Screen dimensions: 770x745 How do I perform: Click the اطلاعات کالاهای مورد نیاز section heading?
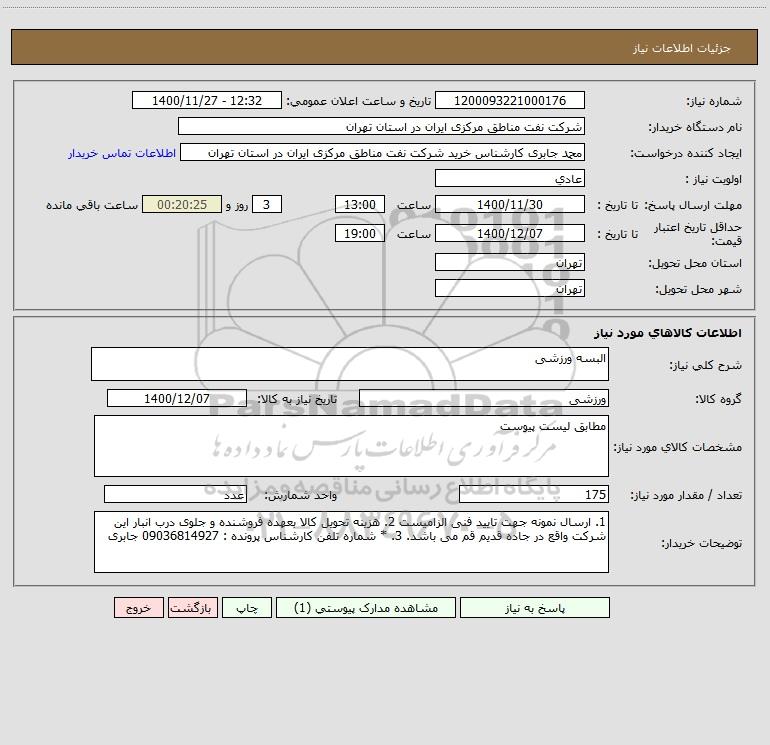(x=667, y=333)
